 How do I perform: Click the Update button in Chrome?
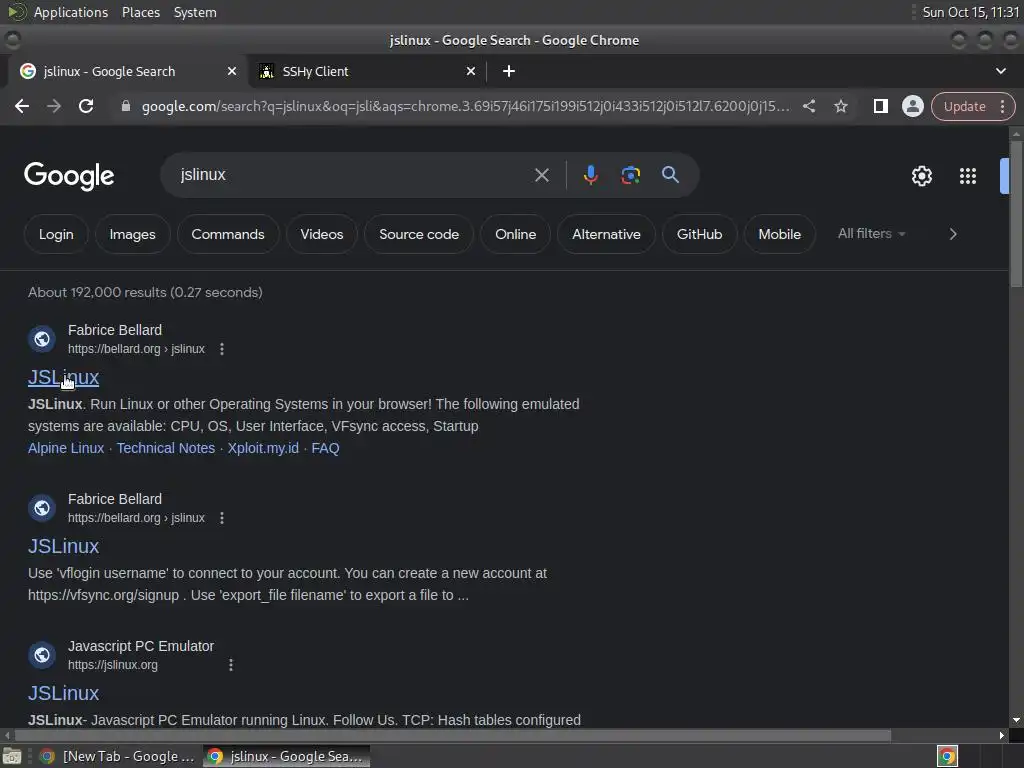point(964,106)
